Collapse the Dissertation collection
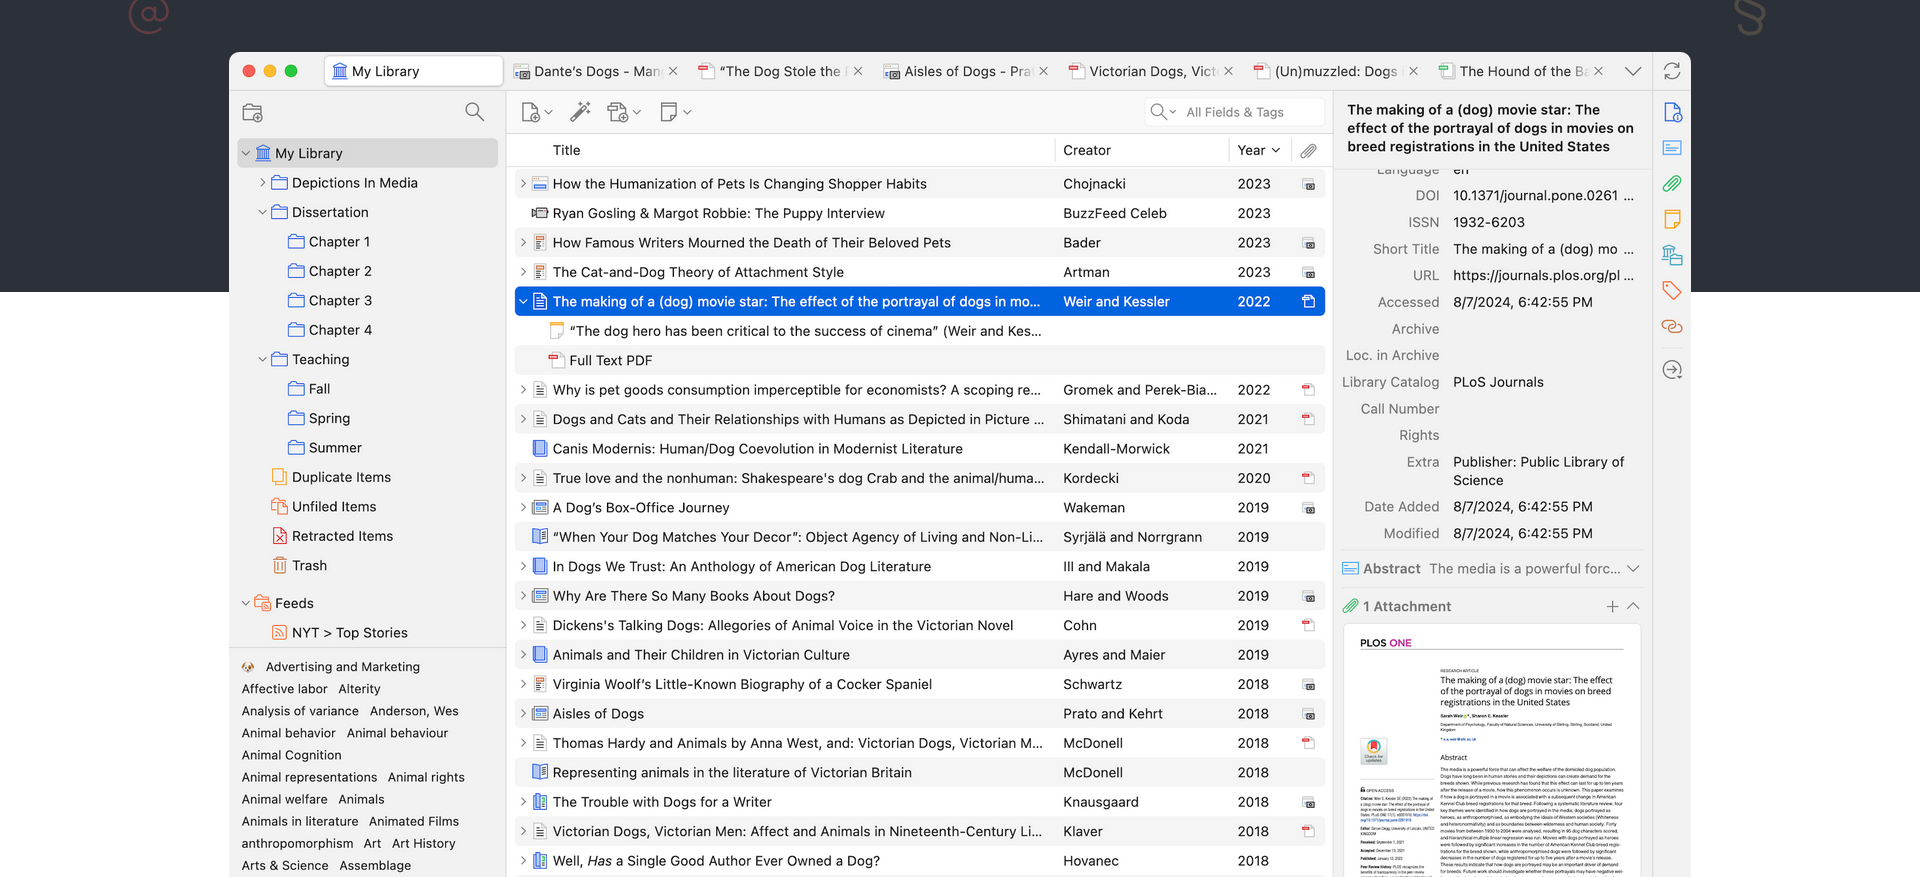This screenshot has height=877, width=1920. click(x=262, y=212)
